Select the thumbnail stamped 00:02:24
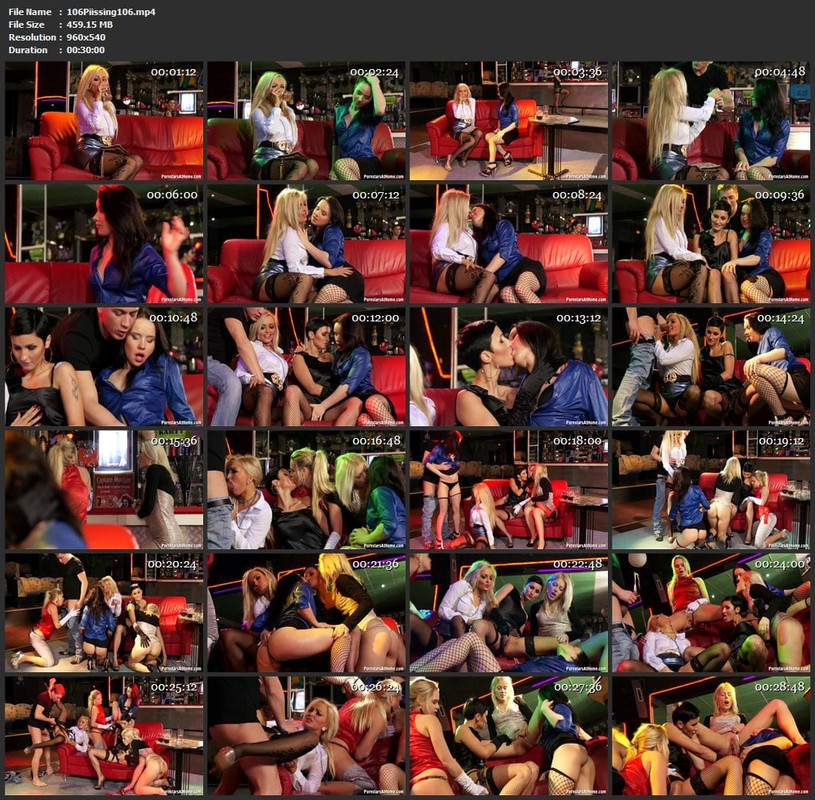Image resolution: width=815 pixels, height=800 pixels. click(306, 121)
